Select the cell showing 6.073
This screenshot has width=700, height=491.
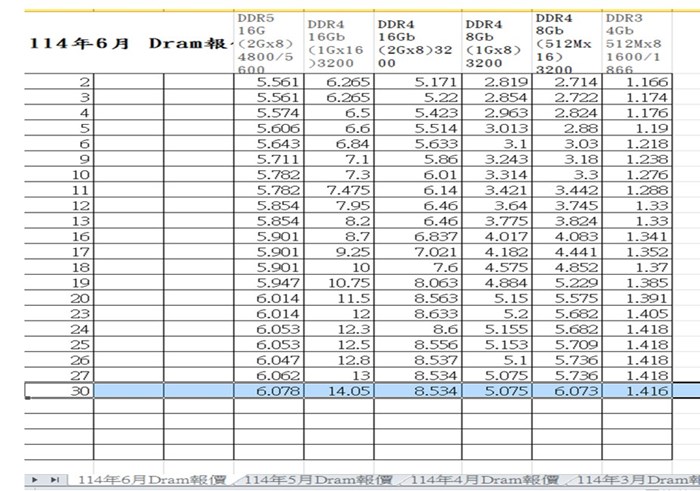[x=566, y=393]
